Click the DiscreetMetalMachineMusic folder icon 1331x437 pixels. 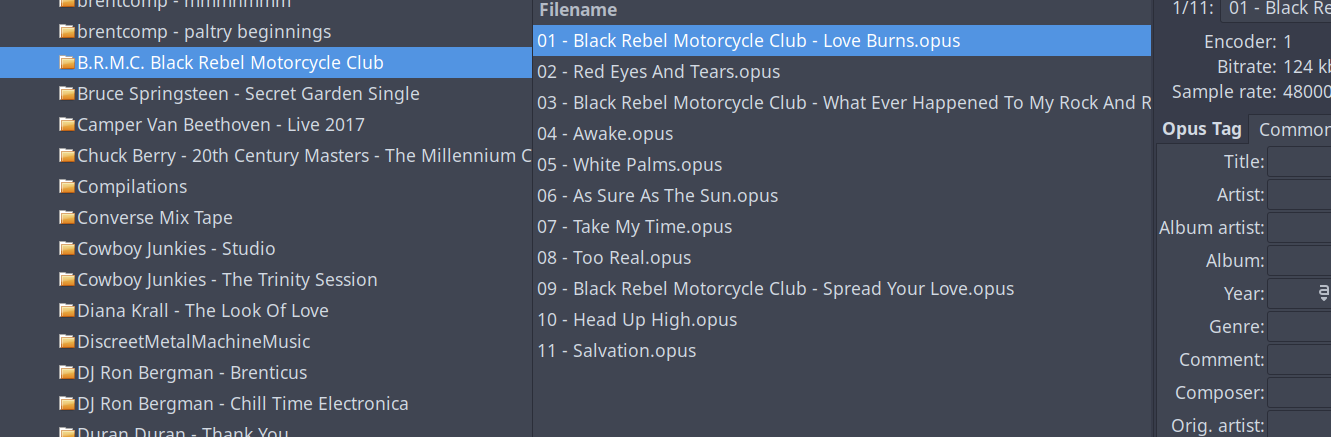pyautogui.click(x=67, y=342)
